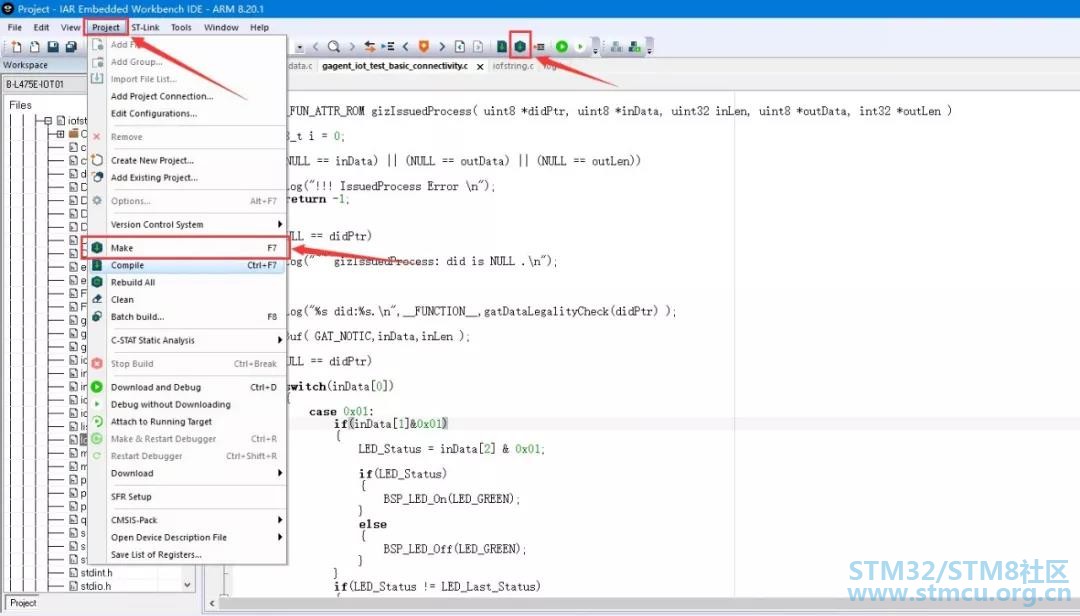The height and width of the screenshot is (616, 1080).
Task: Click the Go To line toolbar icon
Action: click(388, 47)
